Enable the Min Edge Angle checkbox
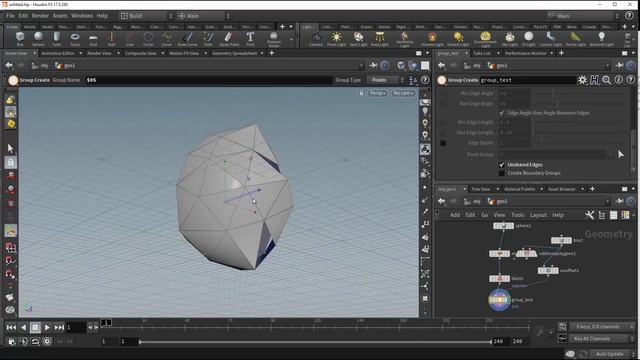This screenshot has width=640, height=360. tap(443, 93)
